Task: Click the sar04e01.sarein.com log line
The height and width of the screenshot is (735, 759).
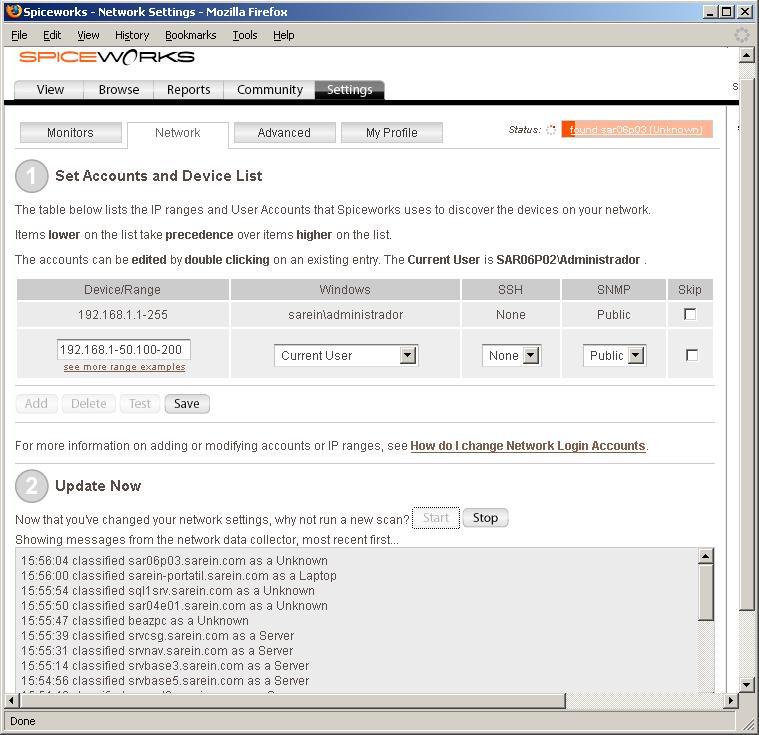Action: [x=174, y=606]
